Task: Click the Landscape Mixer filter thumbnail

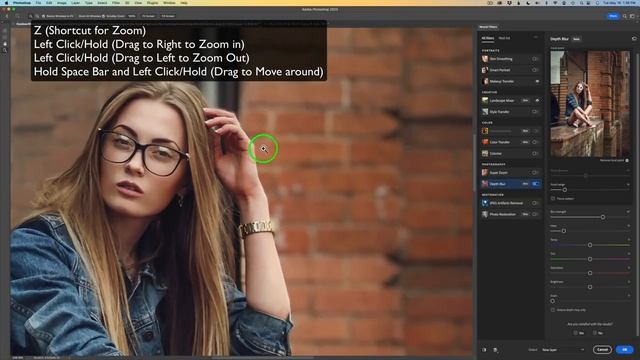Action: pos(485,100)
